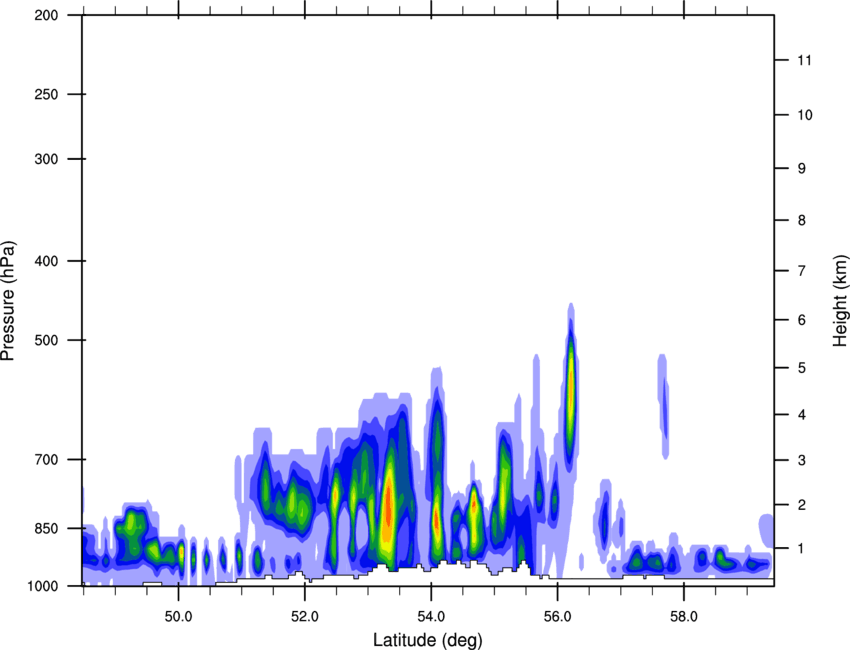Pick the 7 km height label
The width and height of the screenshot is (850, 650).
click(802, 271)
